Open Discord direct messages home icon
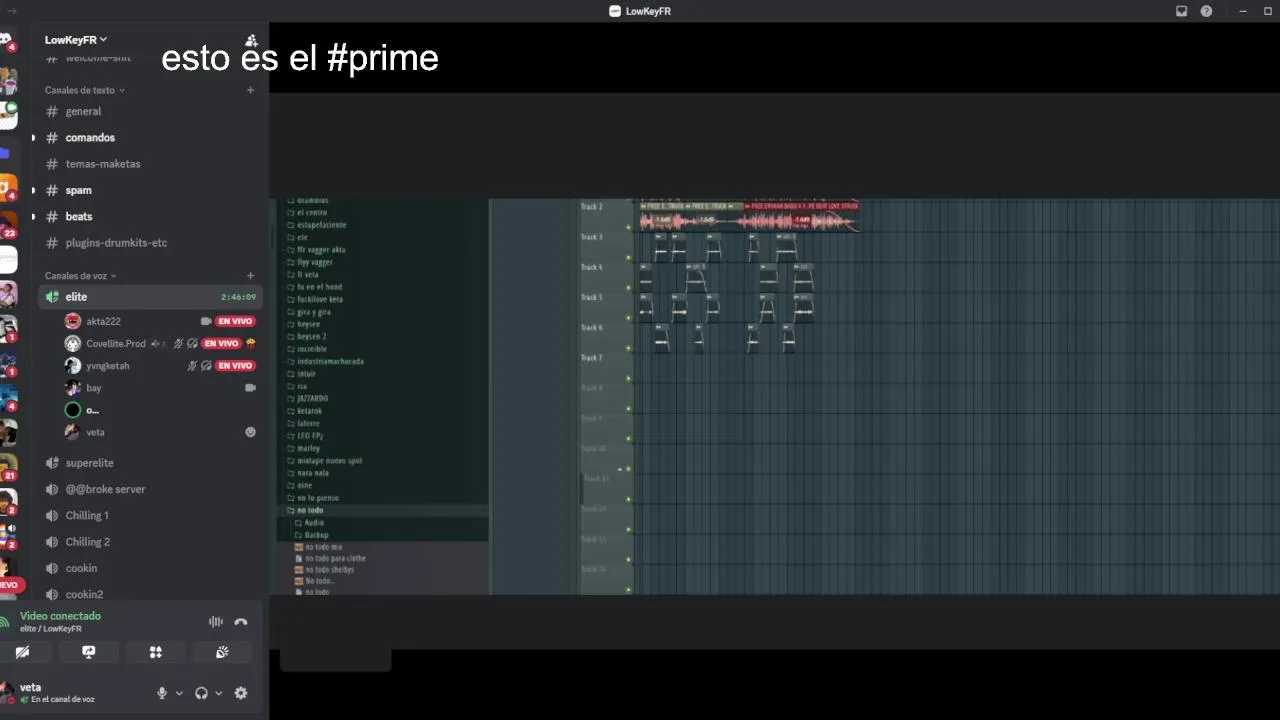The image size is (1280, 720). [8, 39]
